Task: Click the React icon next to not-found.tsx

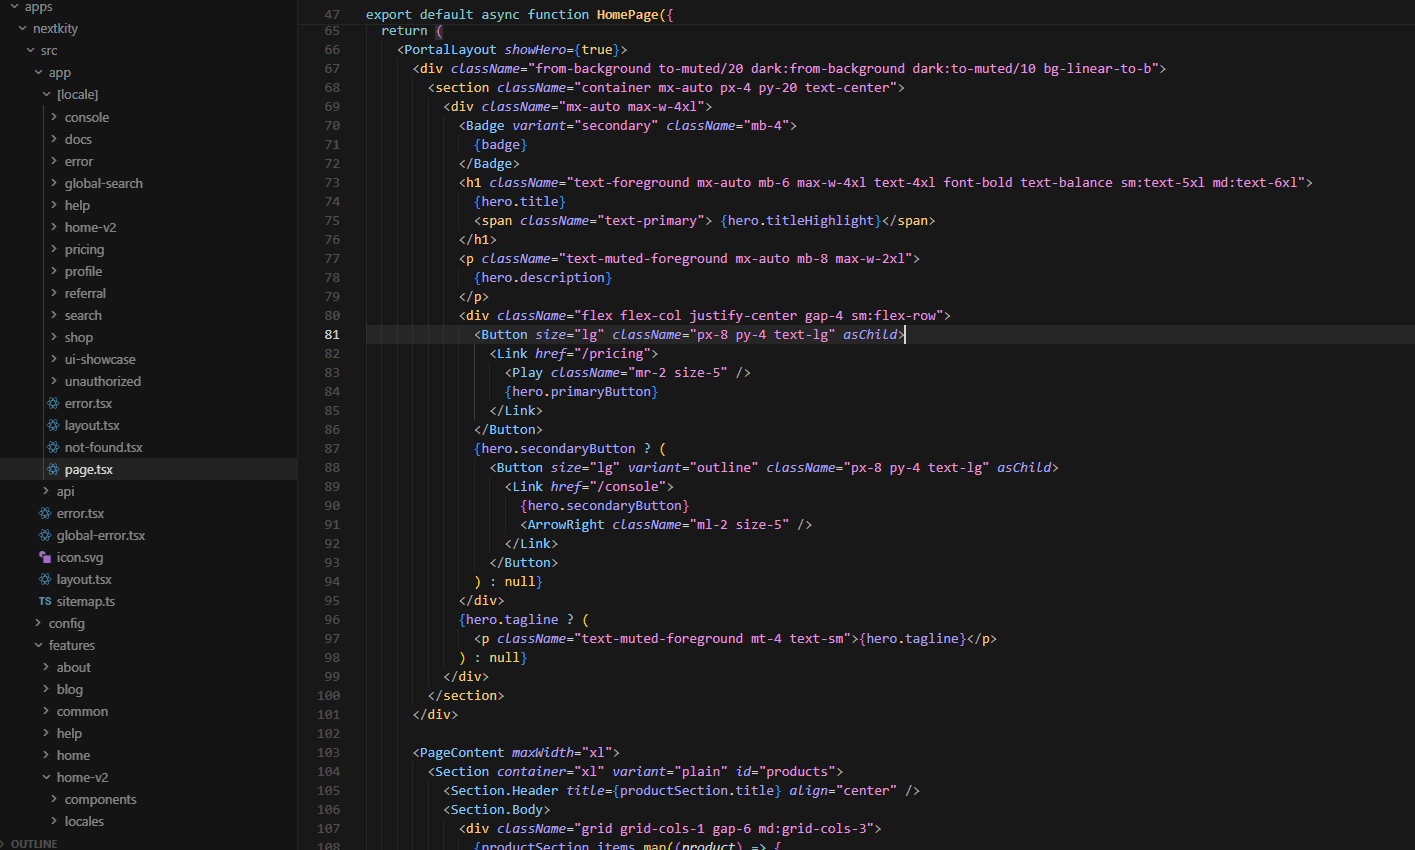Action: click(54, 447)
